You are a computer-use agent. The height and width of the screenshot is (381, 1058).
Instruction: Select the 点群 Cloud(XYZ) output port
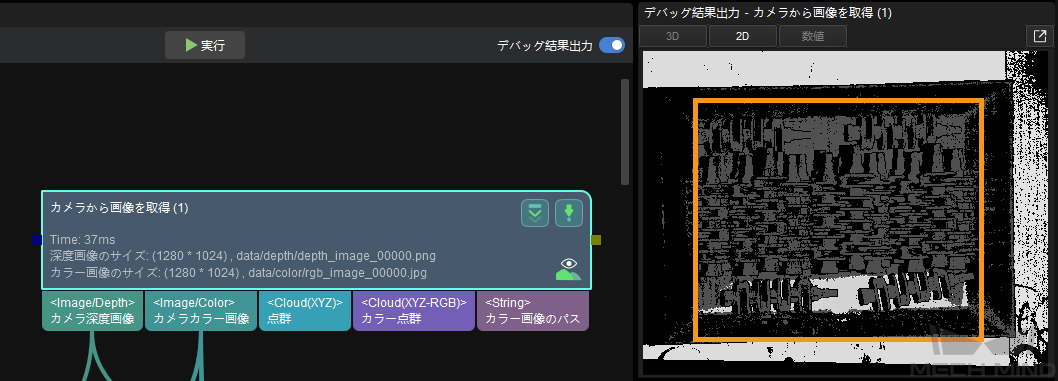point(305,311)
